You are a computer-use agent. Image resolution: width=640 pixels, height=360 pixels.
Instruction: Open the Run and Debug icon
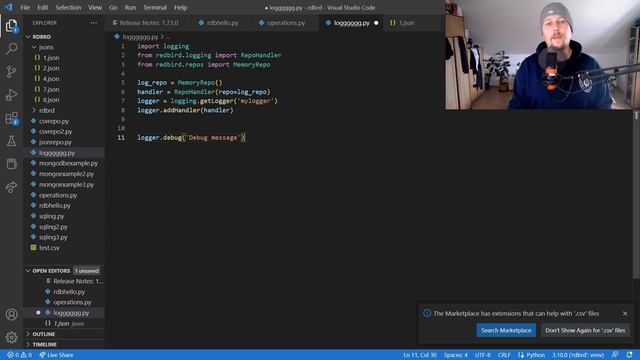11,95
